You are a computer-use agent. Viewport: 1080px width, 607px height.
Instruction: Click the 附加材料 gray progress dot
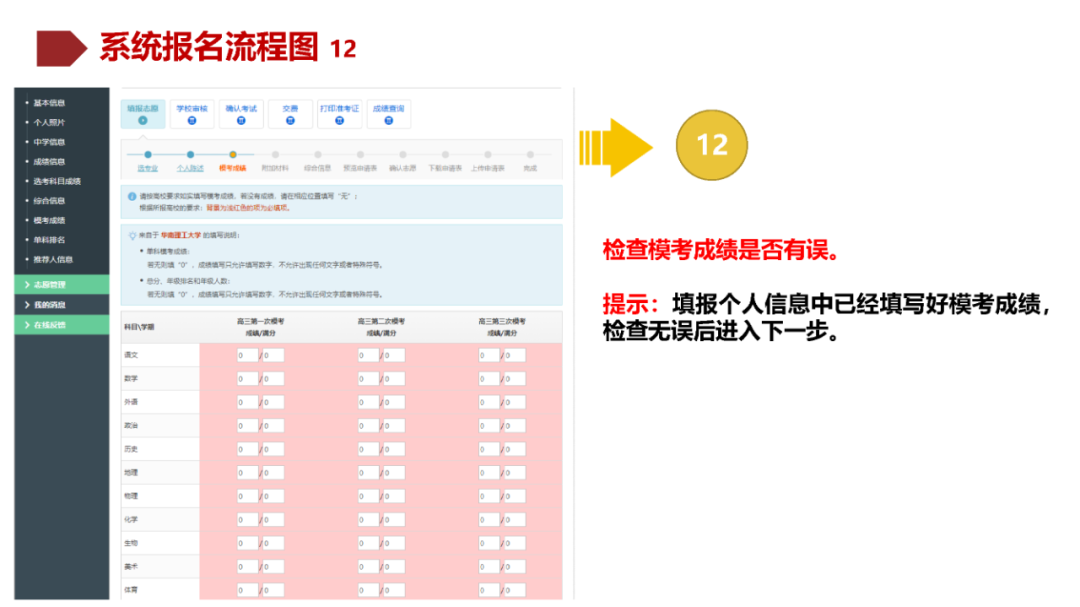276,153
